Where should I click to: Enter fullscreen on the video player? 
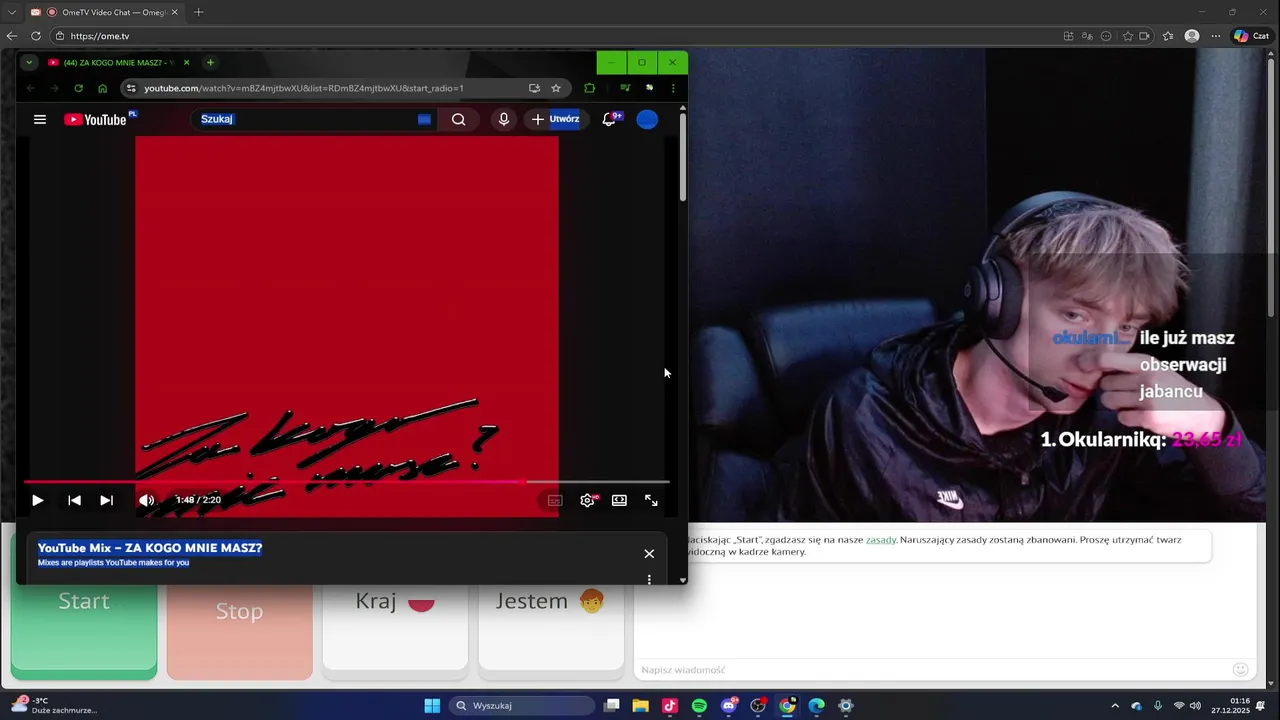point(651,500)
